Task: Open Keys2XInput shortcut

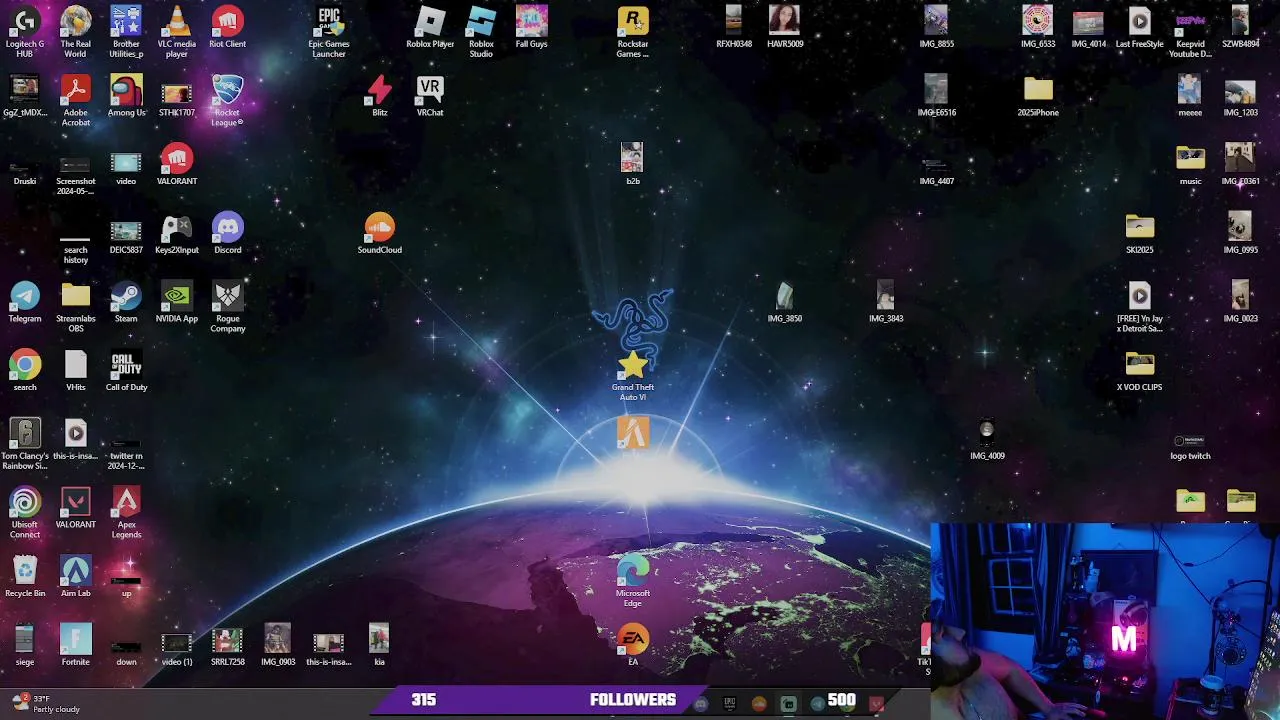Action: (x=177, y=234)
